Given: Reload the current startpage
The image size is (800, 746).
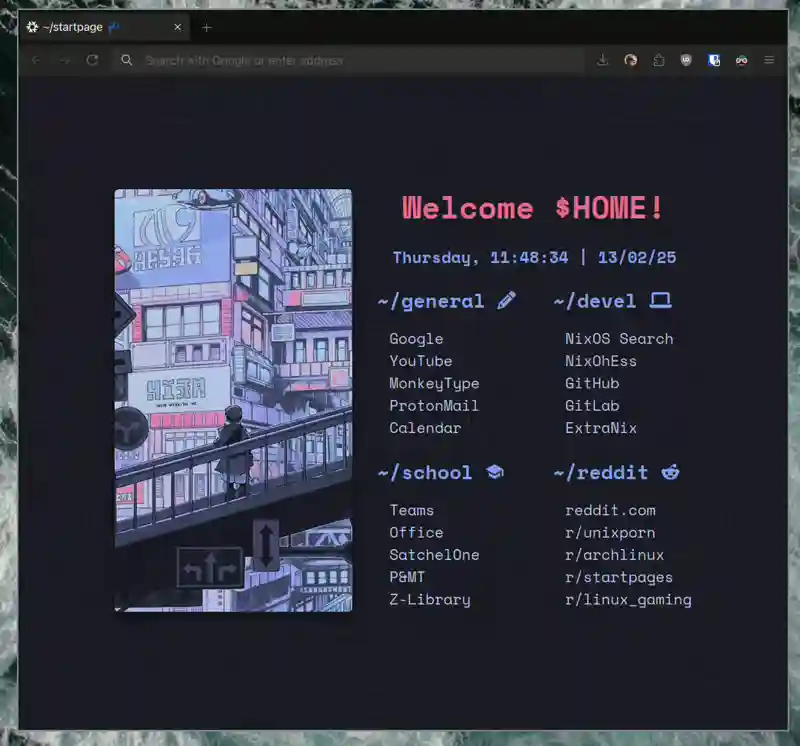Looking at the screenshot, I should 92,60.
